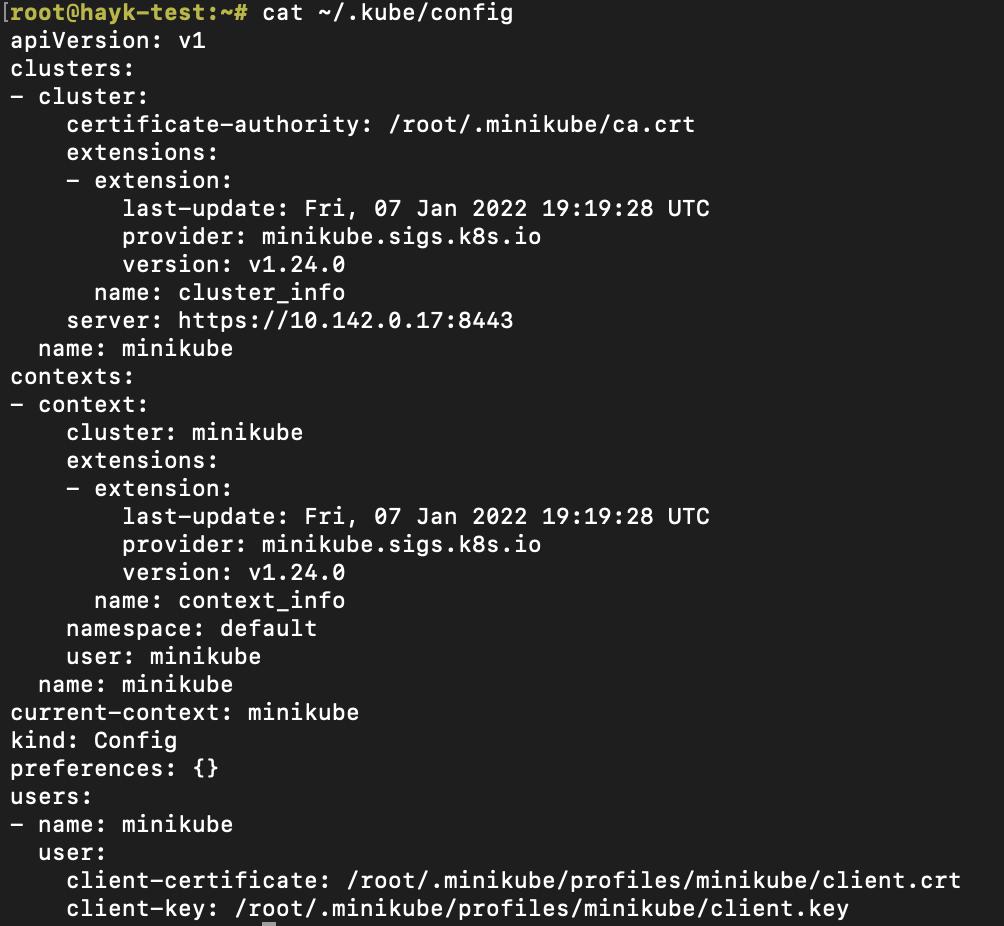The width and height of the screenshot is (1004, 926).
Task: Click the "cluster: minikube" line
Action: [x=184, y=433]
